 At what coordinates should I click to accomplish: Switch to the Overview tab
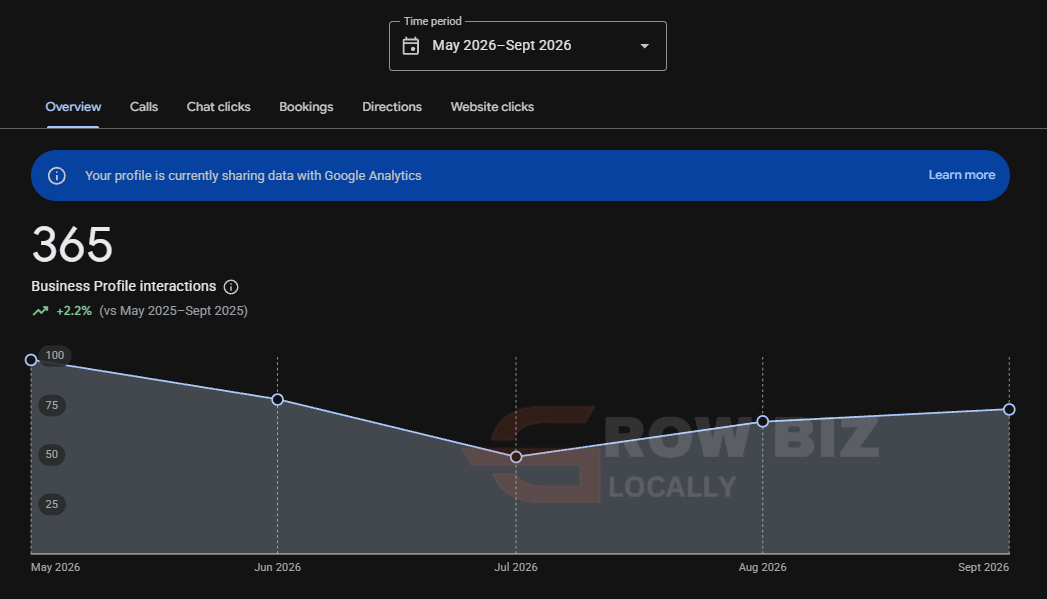73,107
